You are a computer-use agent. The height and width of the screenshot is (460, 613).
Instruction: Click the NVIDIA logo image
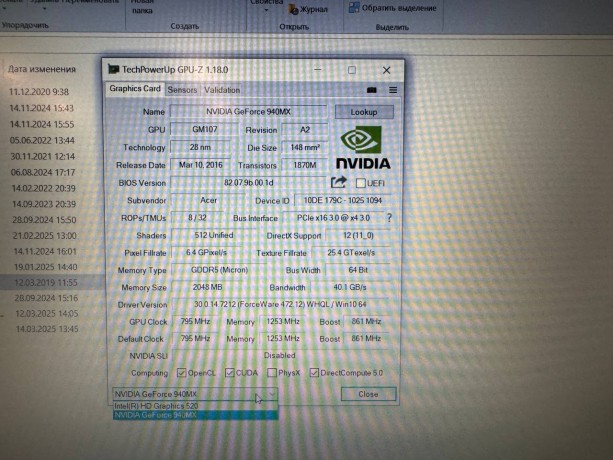point(363,147)
